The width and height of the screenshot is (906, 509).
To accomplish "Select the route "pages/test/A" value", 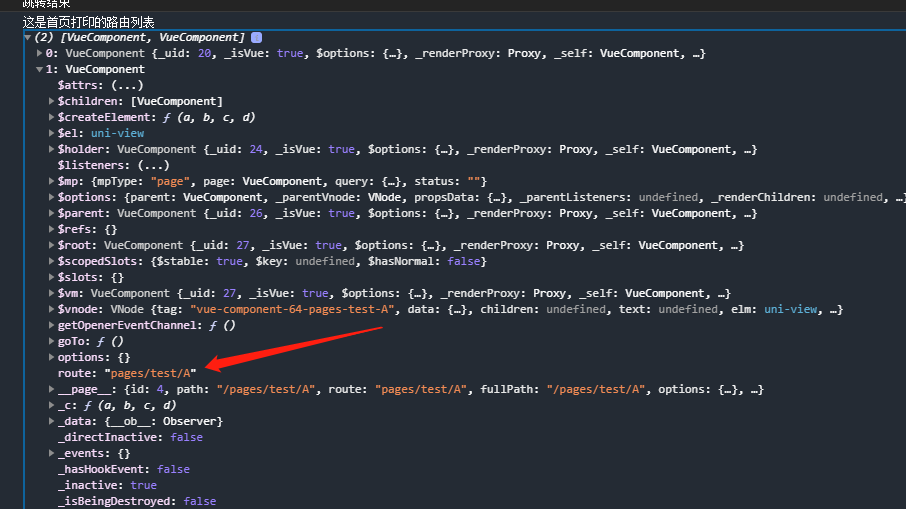I will pos(150,373).
